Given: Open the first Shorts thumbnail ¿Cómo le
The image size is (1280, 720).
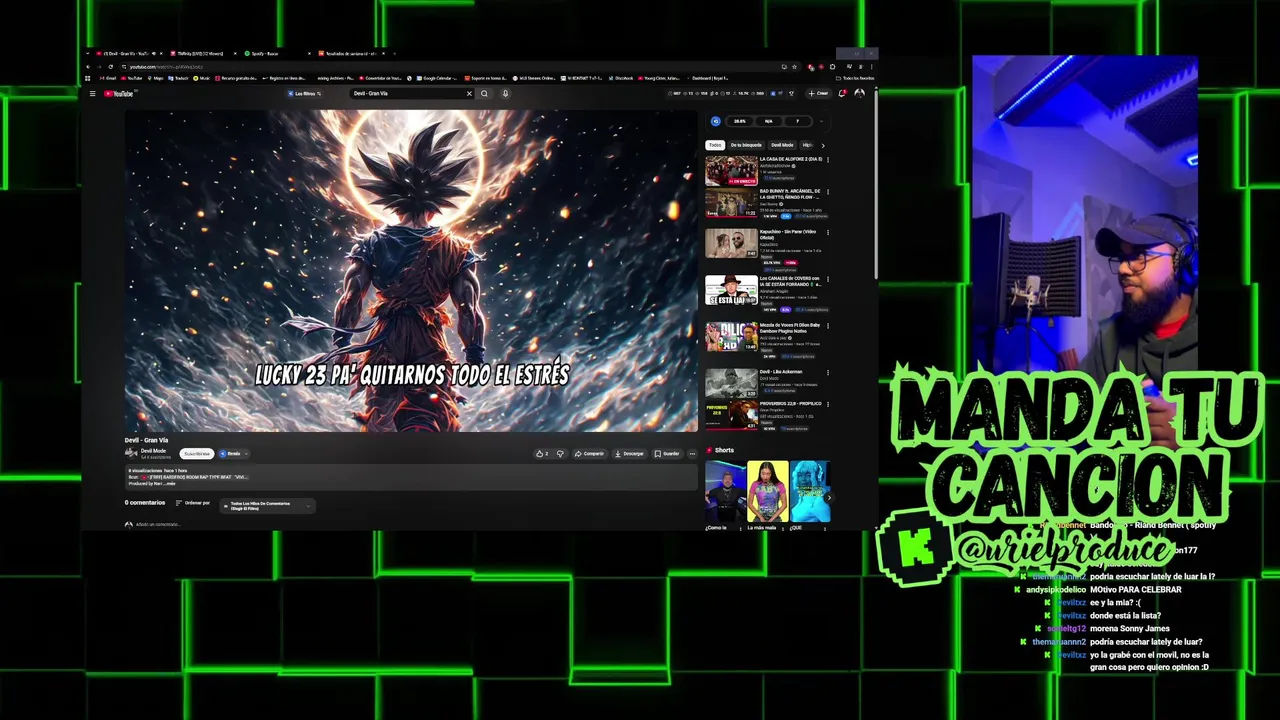Looking at the screenshot, I should pos(725,491).
